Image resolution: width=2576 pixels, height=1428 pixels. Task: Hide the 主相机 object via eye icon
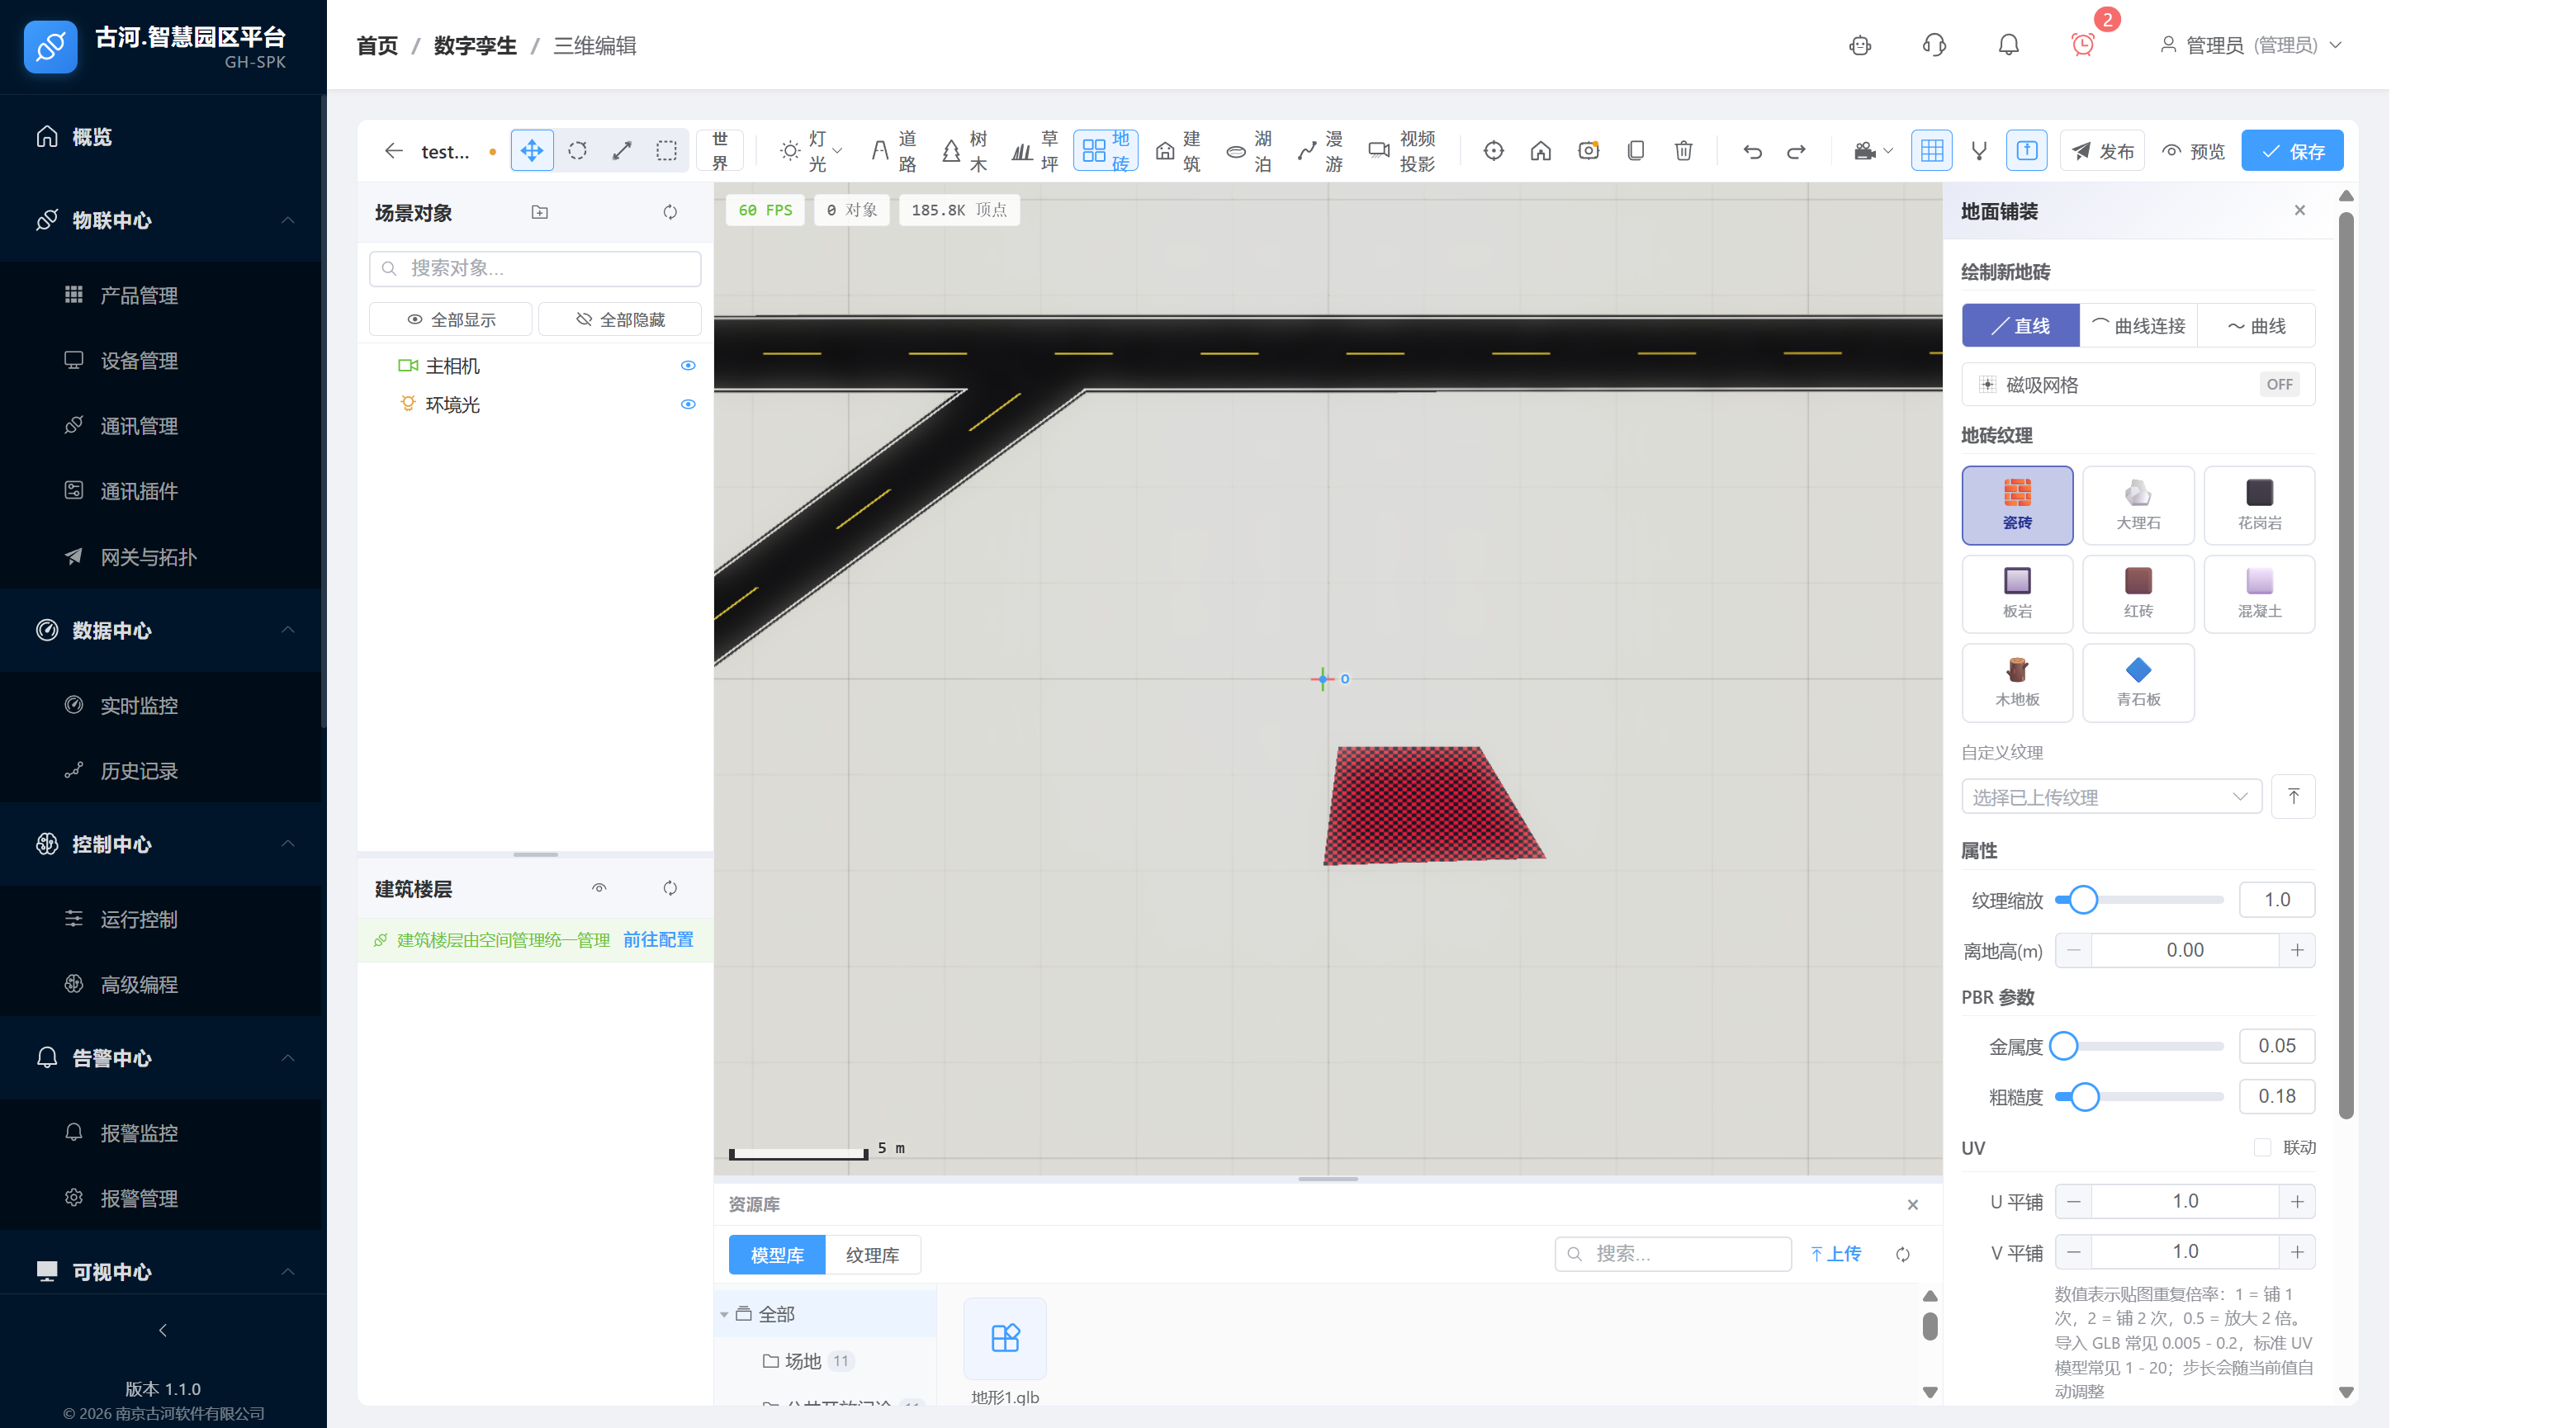pos(688,366)
